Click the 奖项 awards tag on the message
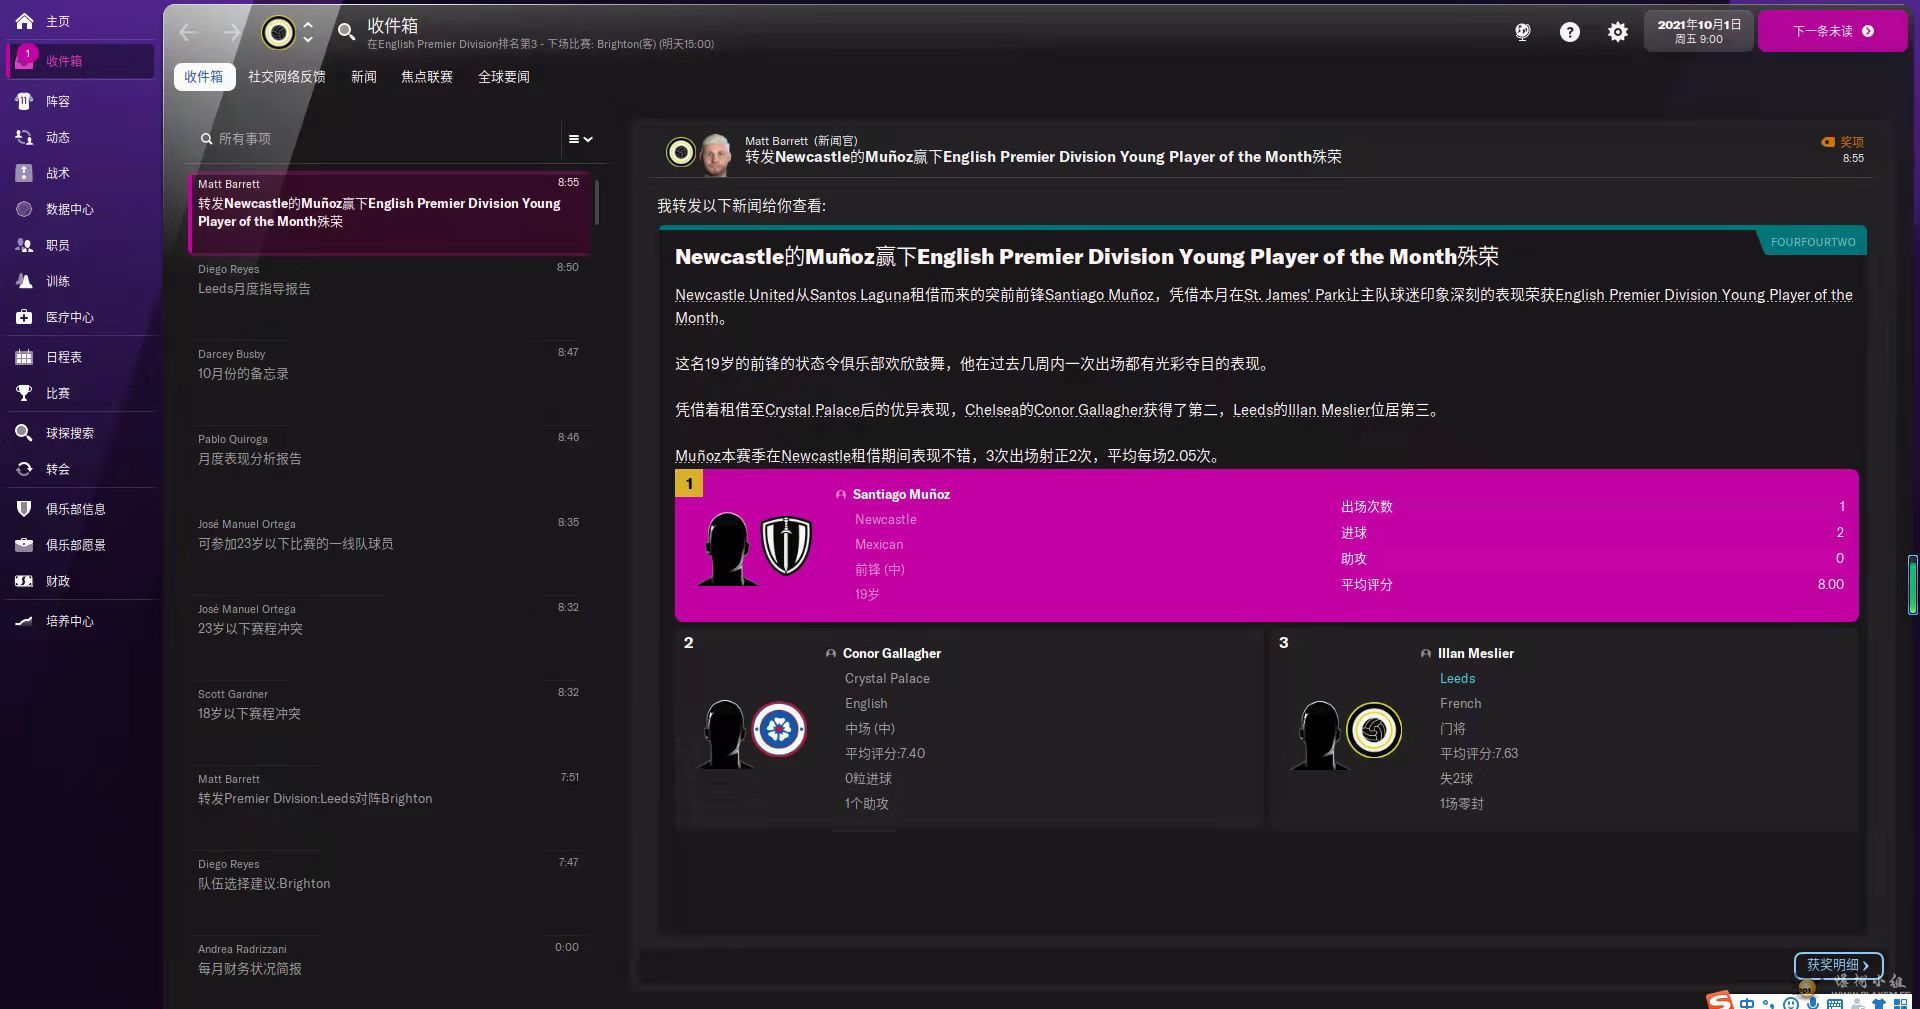 click(x=1843, y=142)
